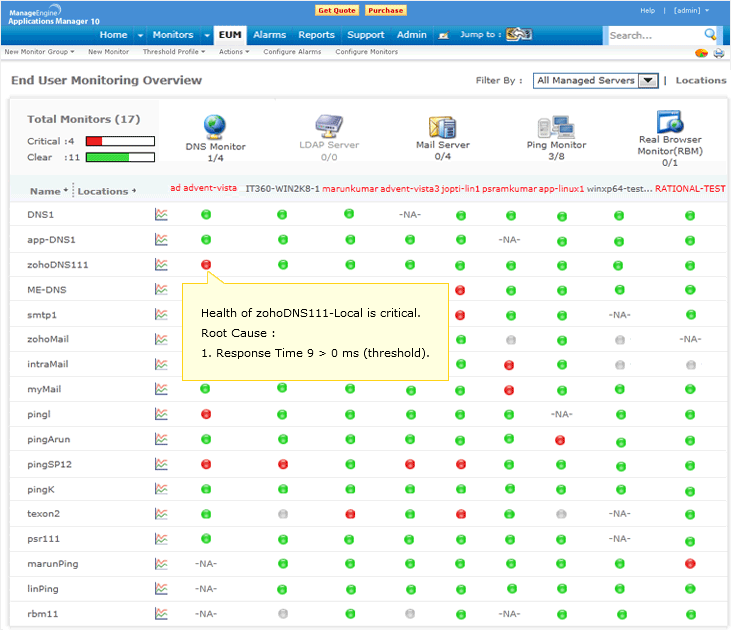Click the Locations link near the filter
The height and width of the screenshot is (630, 731).
[701, 80]
